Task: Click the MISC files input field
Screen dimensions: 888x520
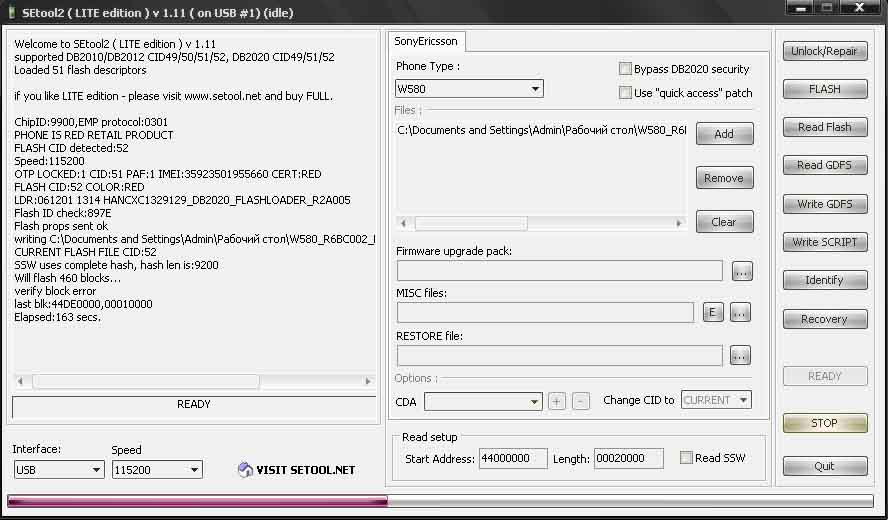Action: (545, 312)
